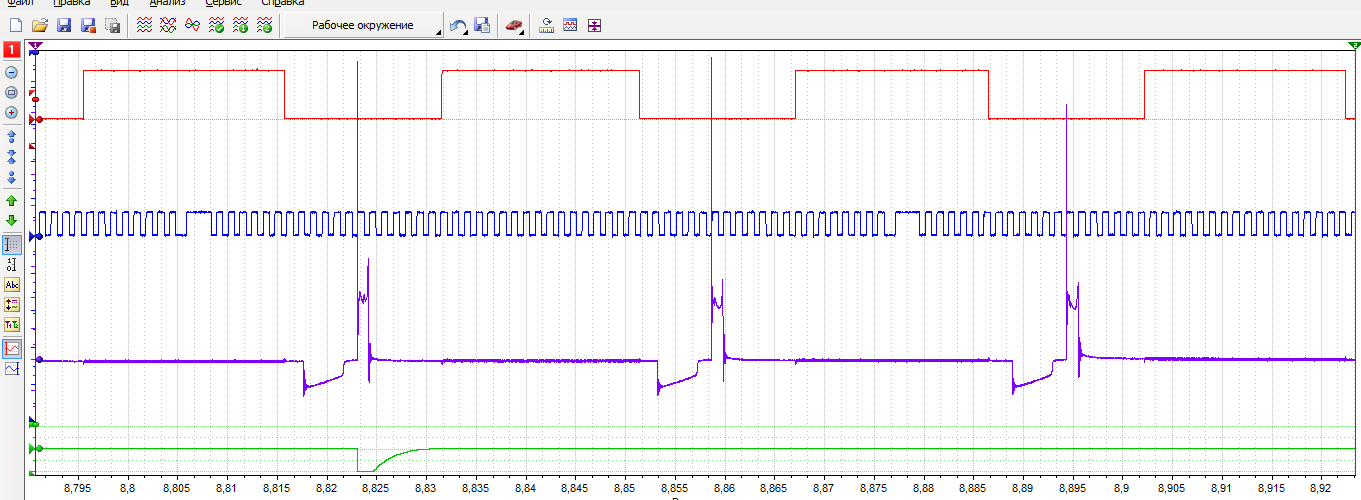Click the red channel zero-level marker
This screenshot has width=1361, height=500.
[36, 119]
